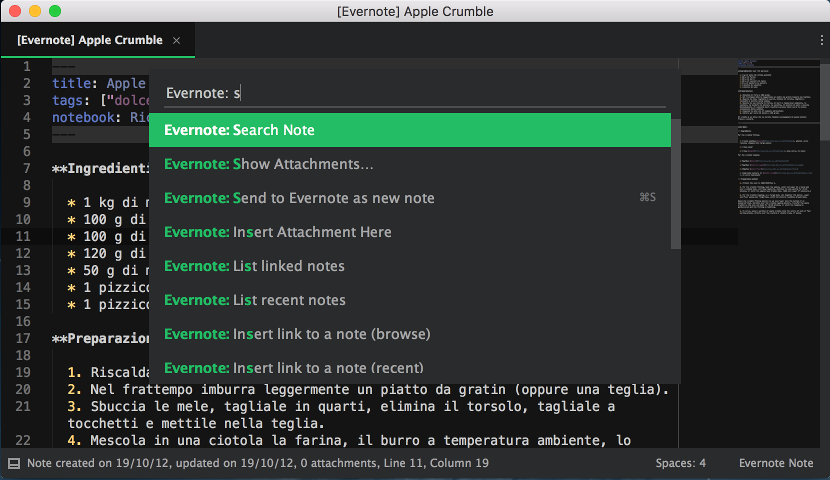Select the [Evernote] Apple Crumble tab
This screenshot has height=480, width=830.
pyautogui.click(x=98, y=40)
